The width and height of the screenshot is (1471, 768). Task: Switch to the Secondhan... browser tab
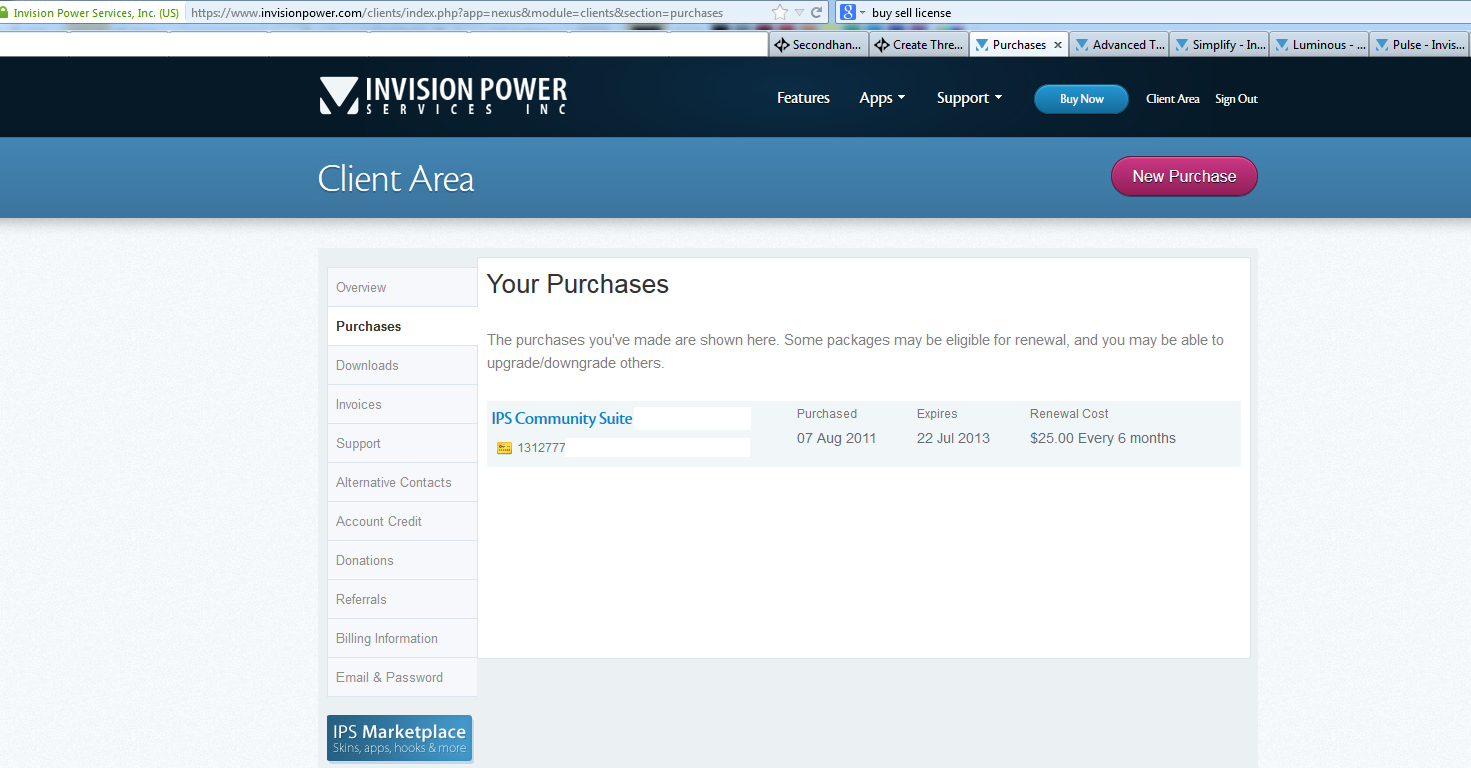click(x=819, y=45)
